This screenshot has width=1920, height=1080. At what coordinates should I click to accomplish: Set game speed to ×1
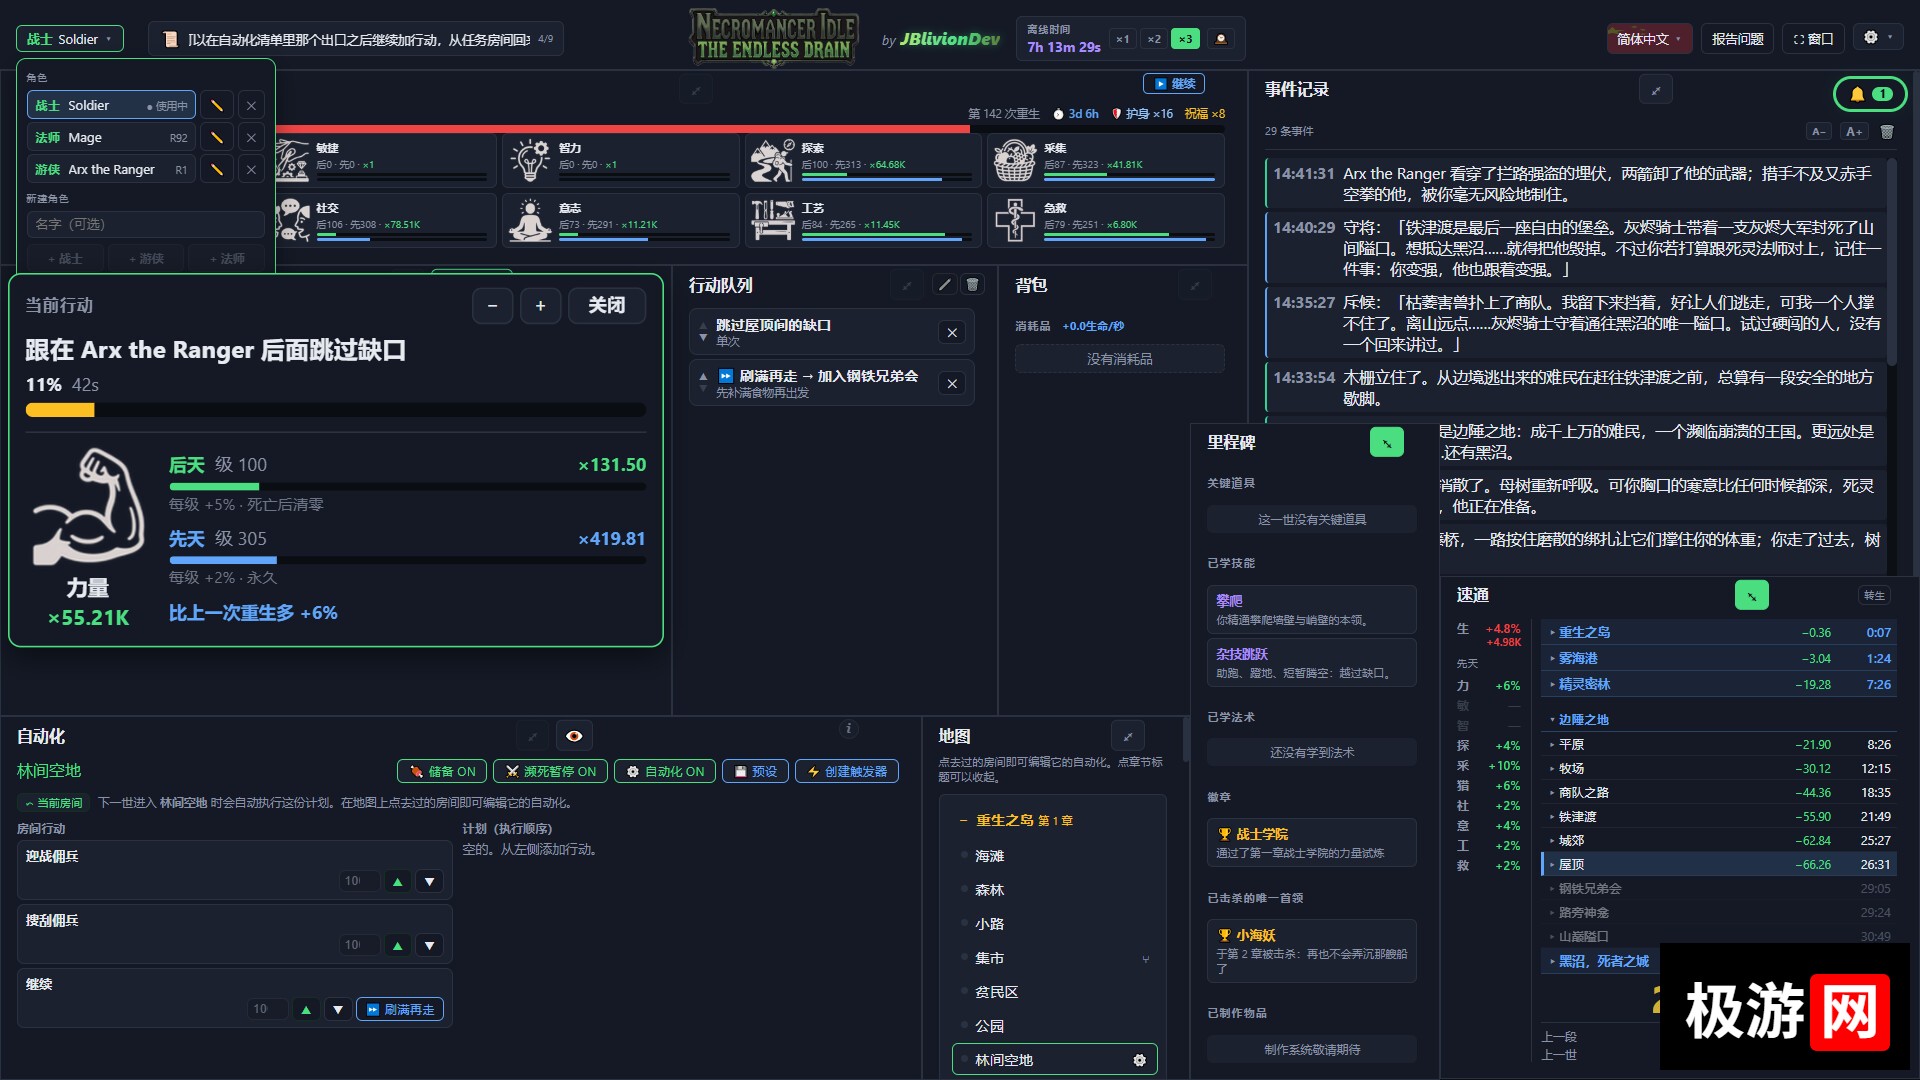pyautogui.click(x=1123, y=39)
